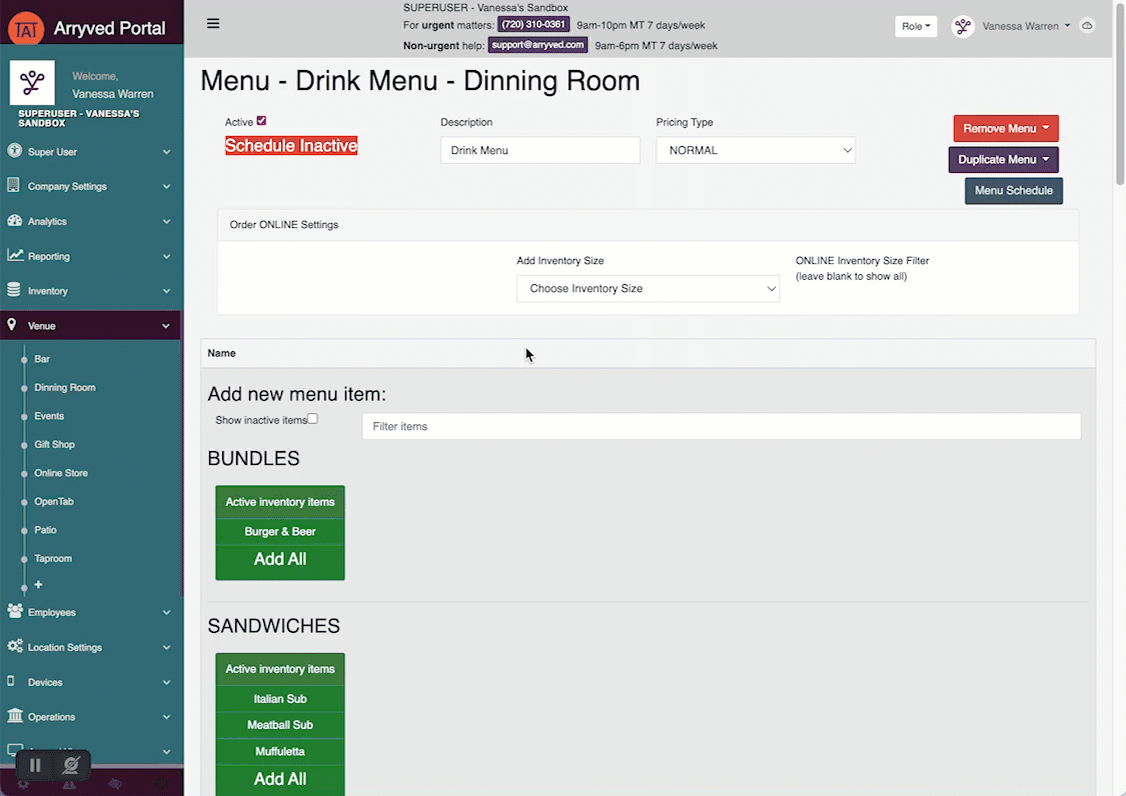Add the Burger & Beer item
The width and height of the screenshot is (1126, 796).
[x=280, y=532]
